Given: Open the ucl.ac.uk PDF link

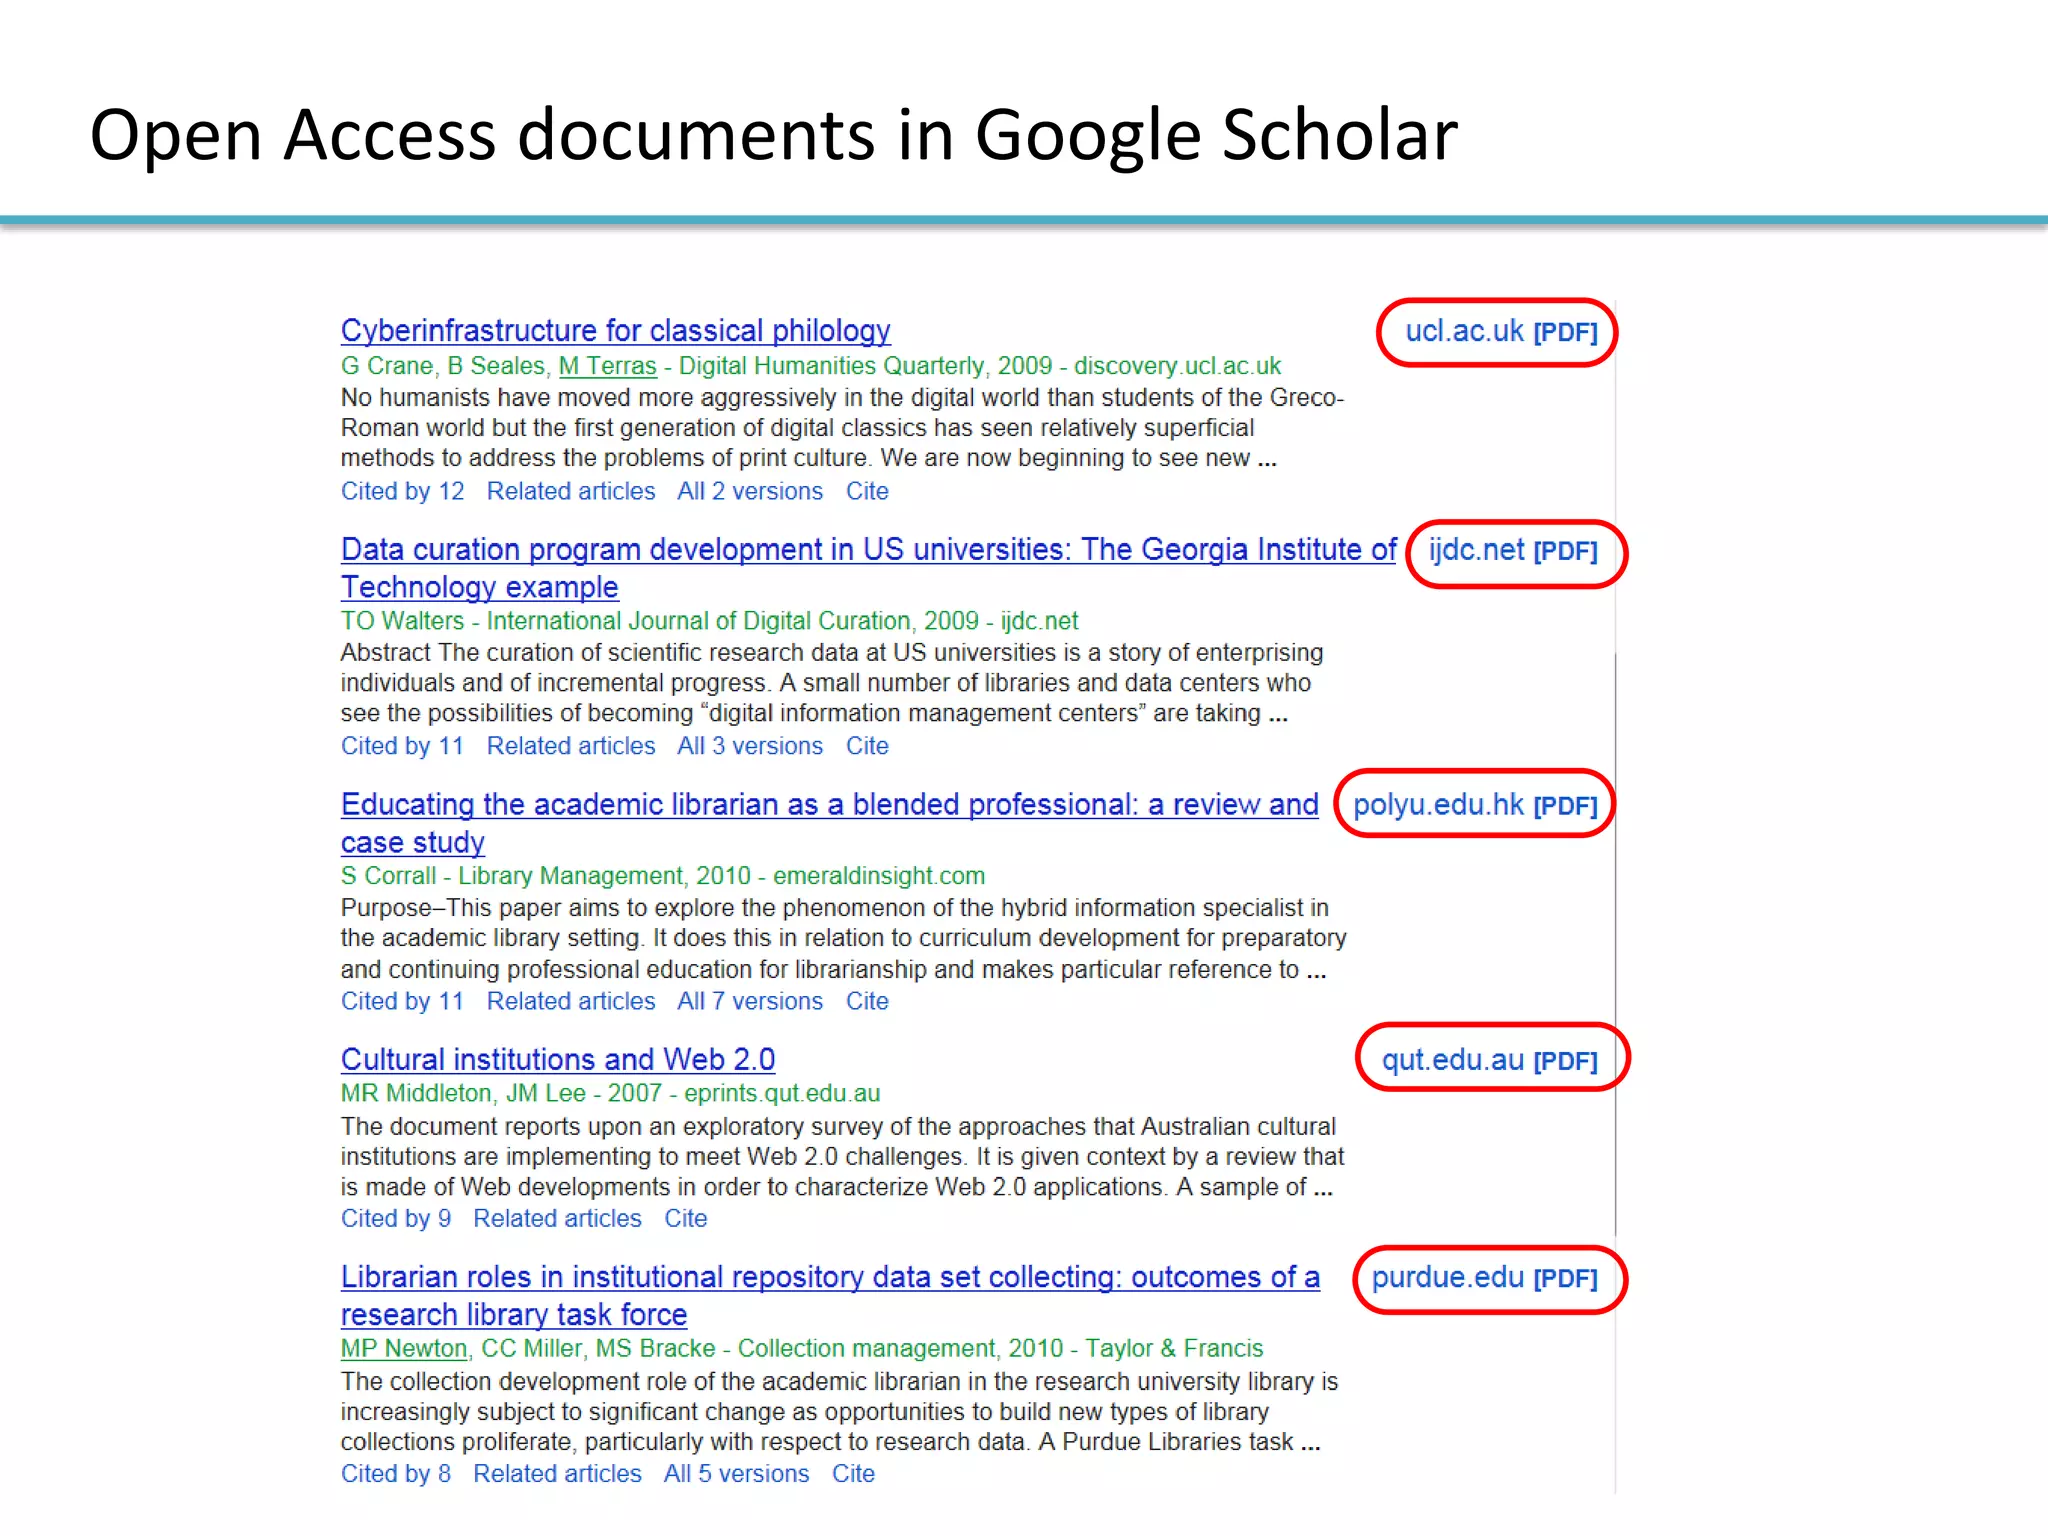Looking at the screenshot, I should point(1501,332).
